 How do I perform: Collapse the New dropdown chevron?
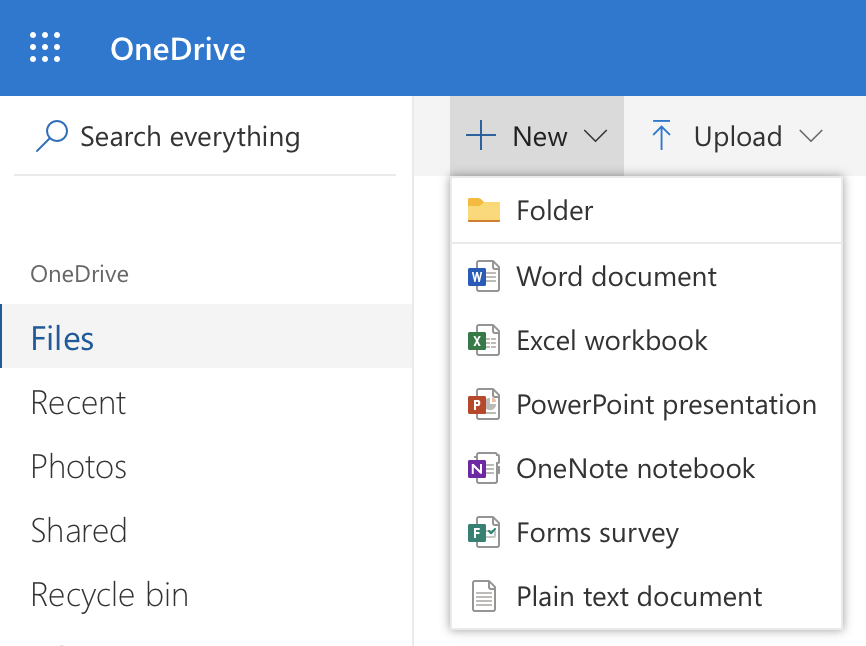pos(595,135)
